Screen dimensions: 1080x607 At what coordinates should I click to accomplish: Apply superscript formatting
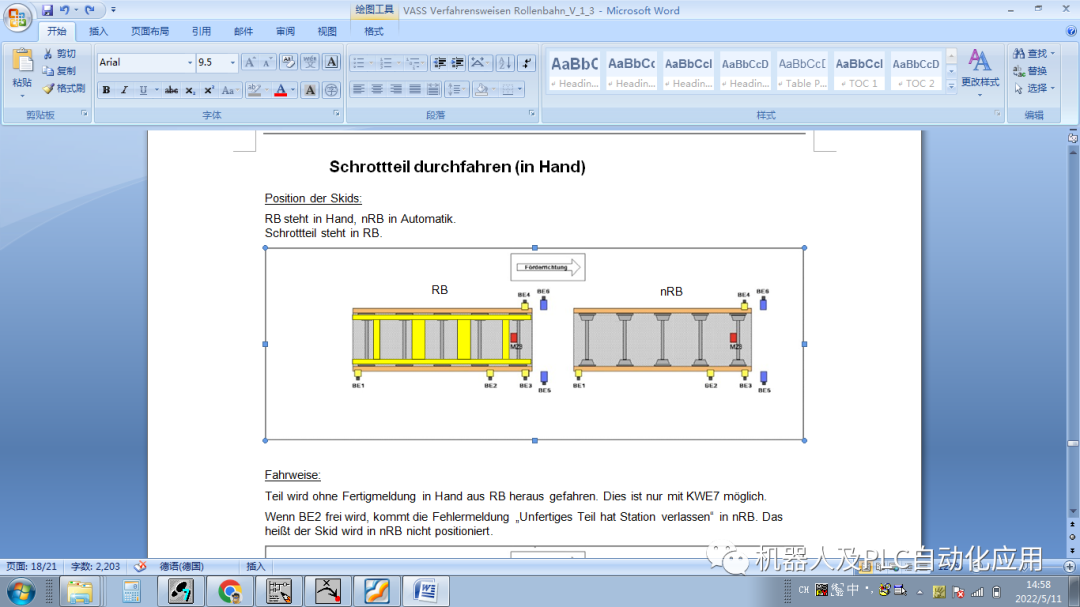[x=209, y=90]
